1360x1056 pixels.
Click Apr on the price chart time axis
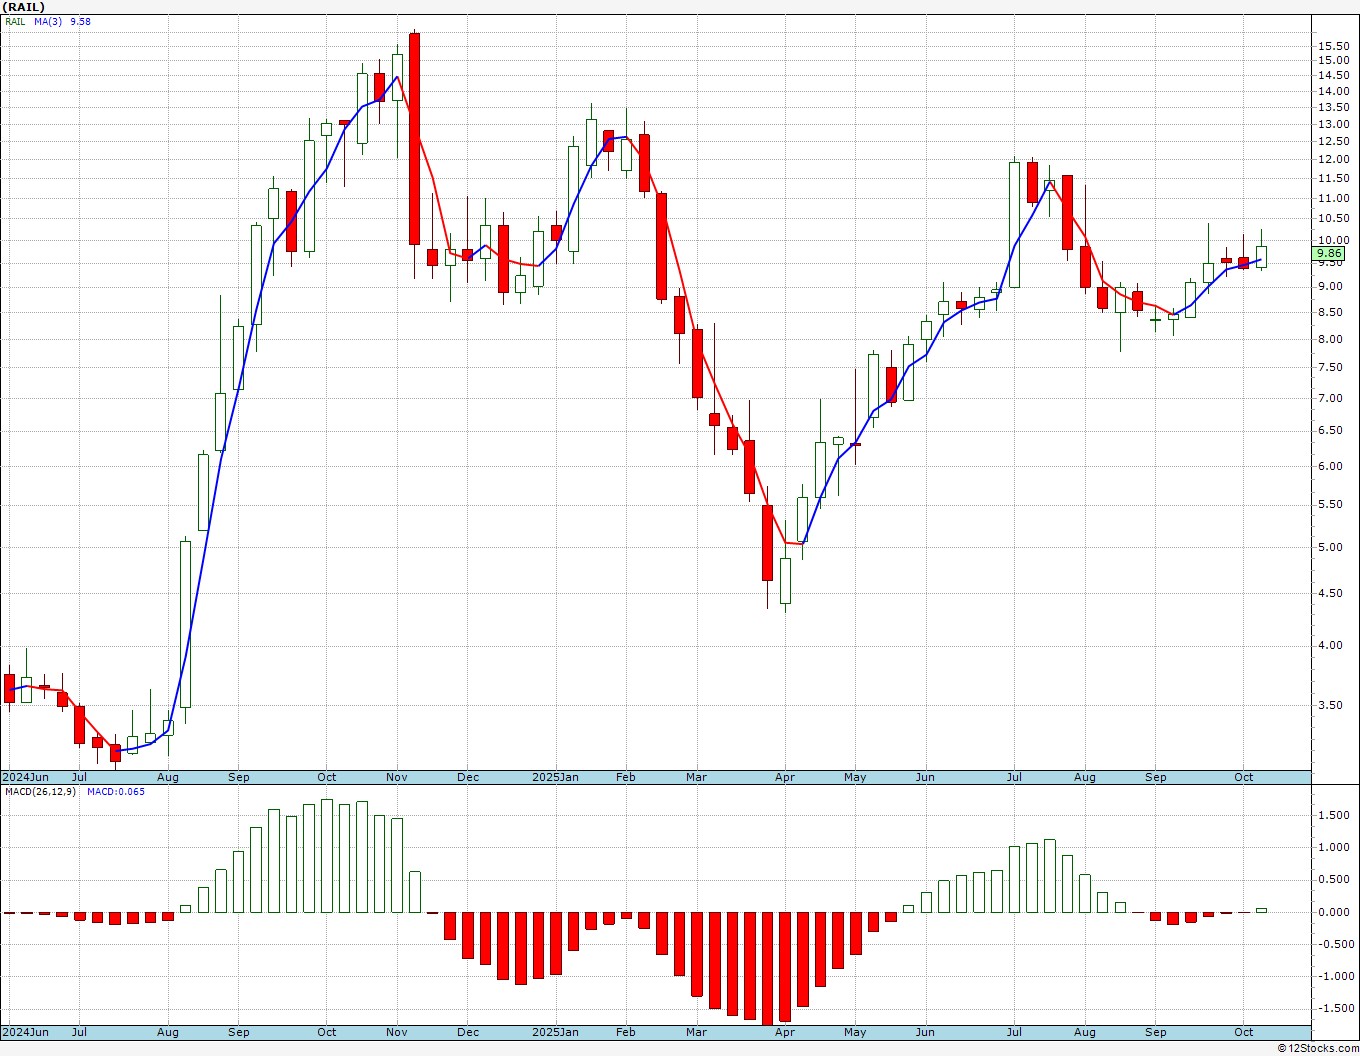pos(785,777)
